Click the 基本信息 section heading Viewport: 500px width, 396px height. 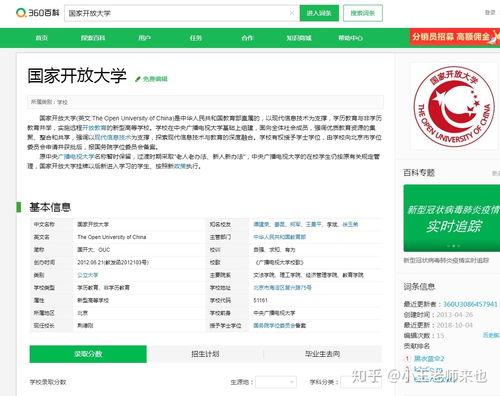50,207
